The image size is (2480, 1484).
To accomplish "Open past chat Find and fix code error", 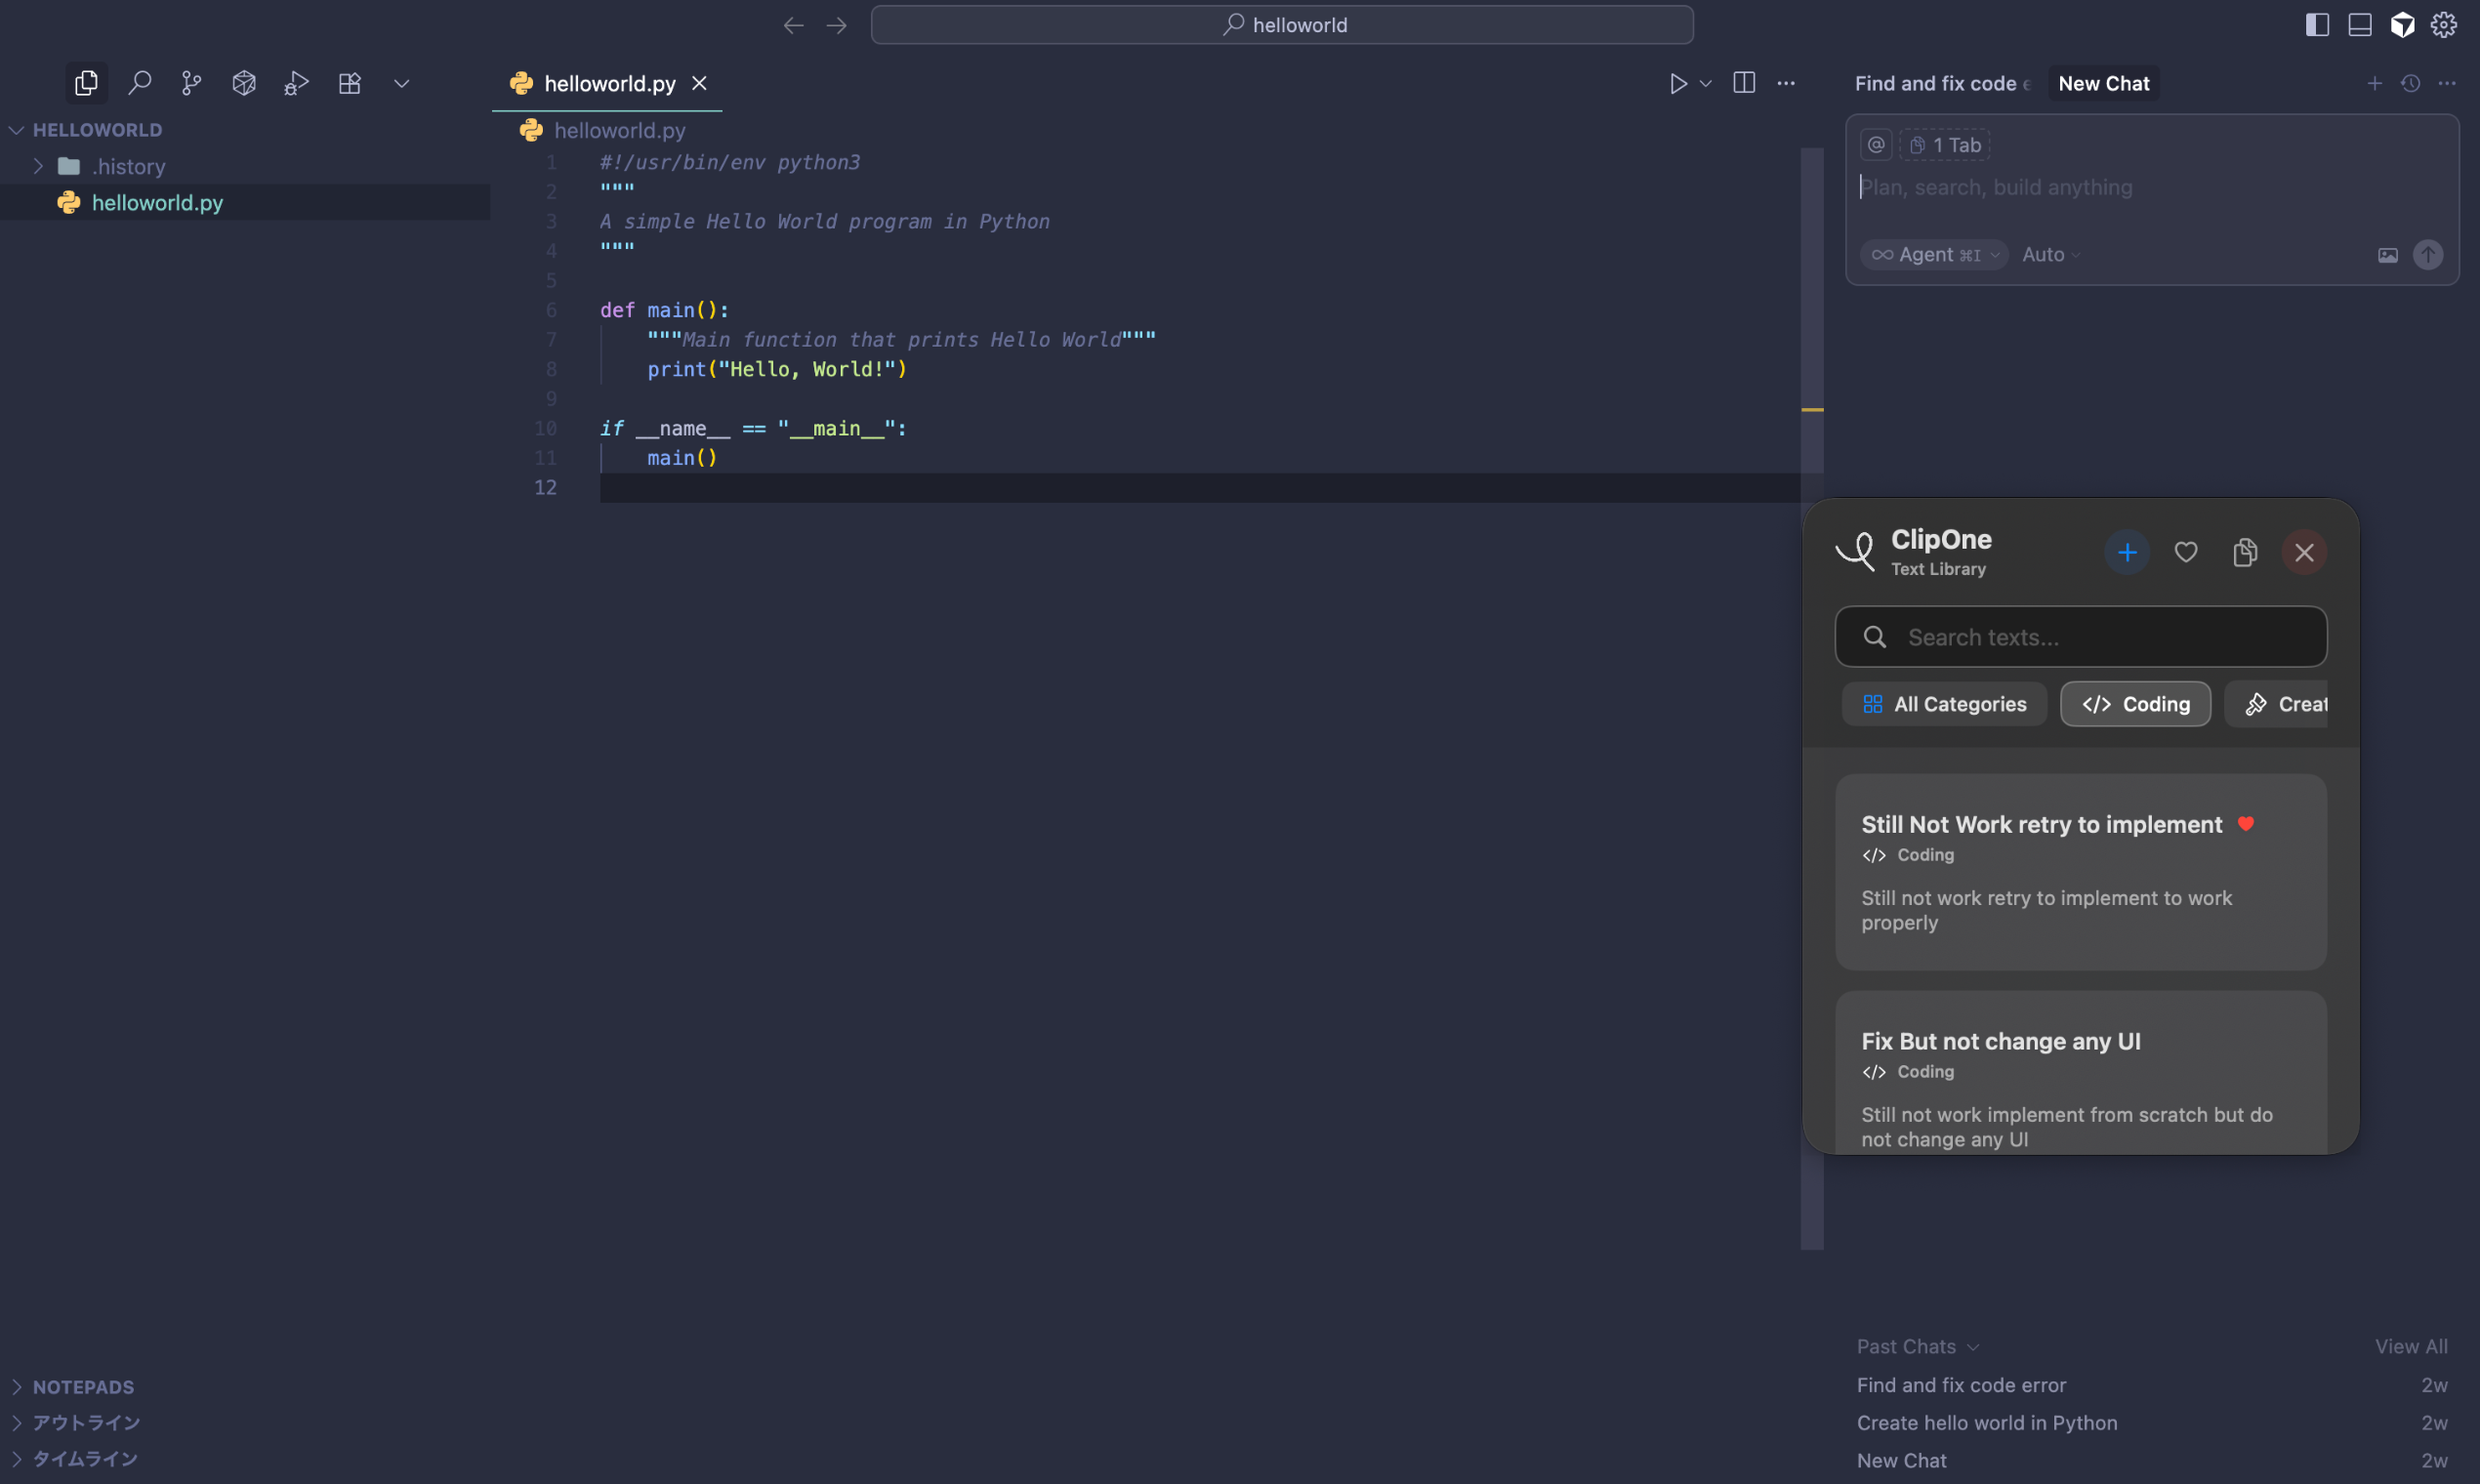I will pyautogui.click(x=2152, y=1385).
